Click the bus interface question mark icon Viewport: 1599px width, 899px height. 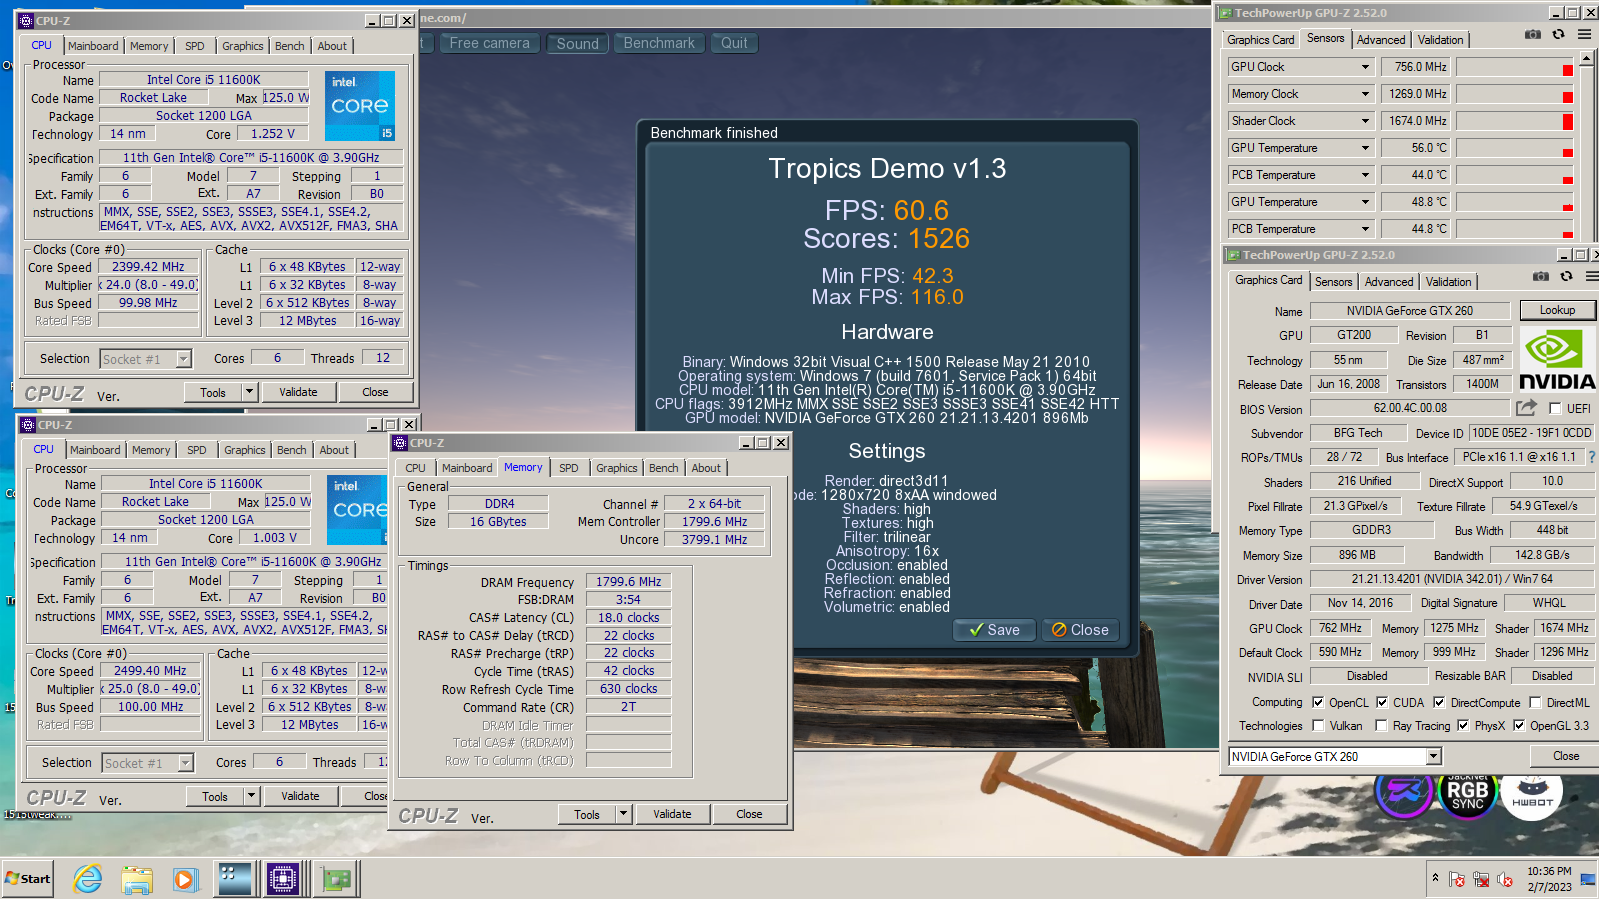(1591, 457)
